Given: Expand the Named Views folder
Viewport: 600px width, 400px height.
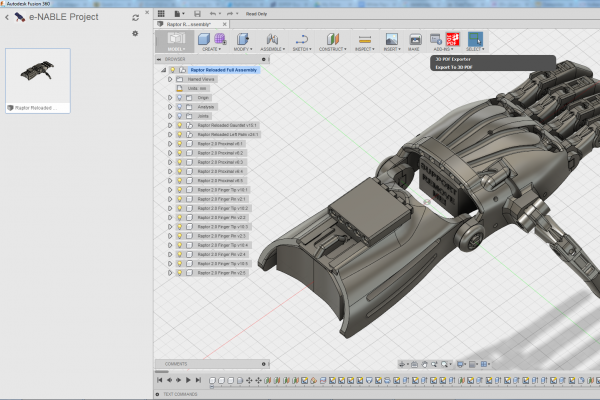Looking at the screenshot, I should pyautogui.click(x=170, y=79).
